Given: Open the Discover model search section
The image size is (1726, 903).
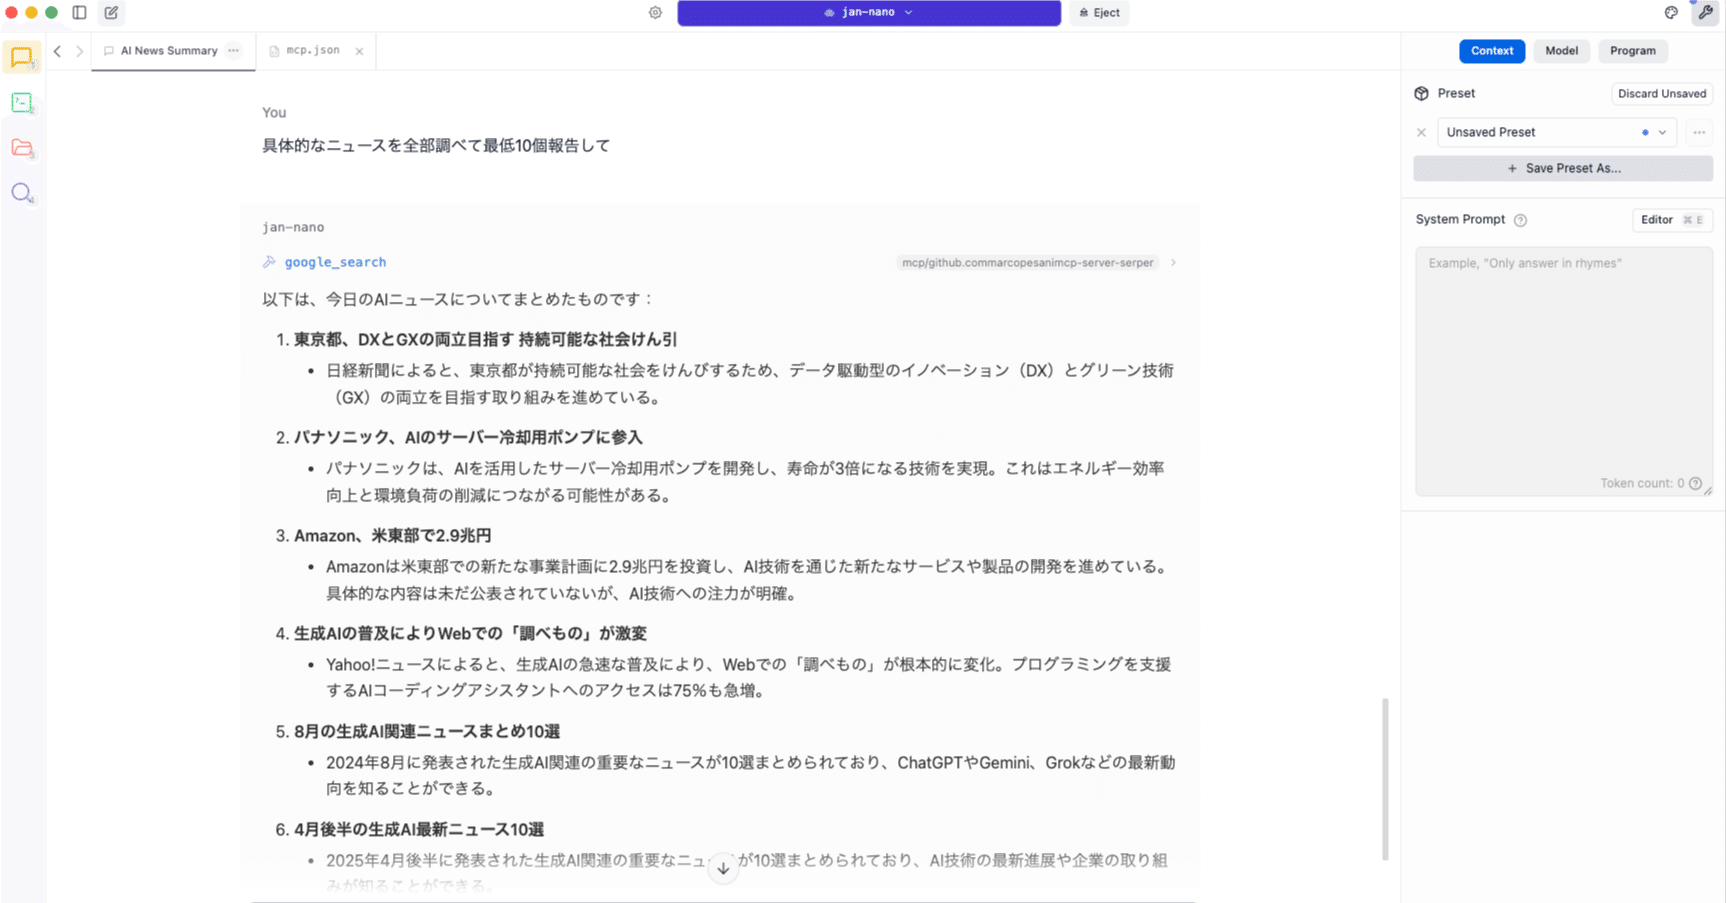Looking at the screenshot, I should pyautogui.click(x=22, y=192).
